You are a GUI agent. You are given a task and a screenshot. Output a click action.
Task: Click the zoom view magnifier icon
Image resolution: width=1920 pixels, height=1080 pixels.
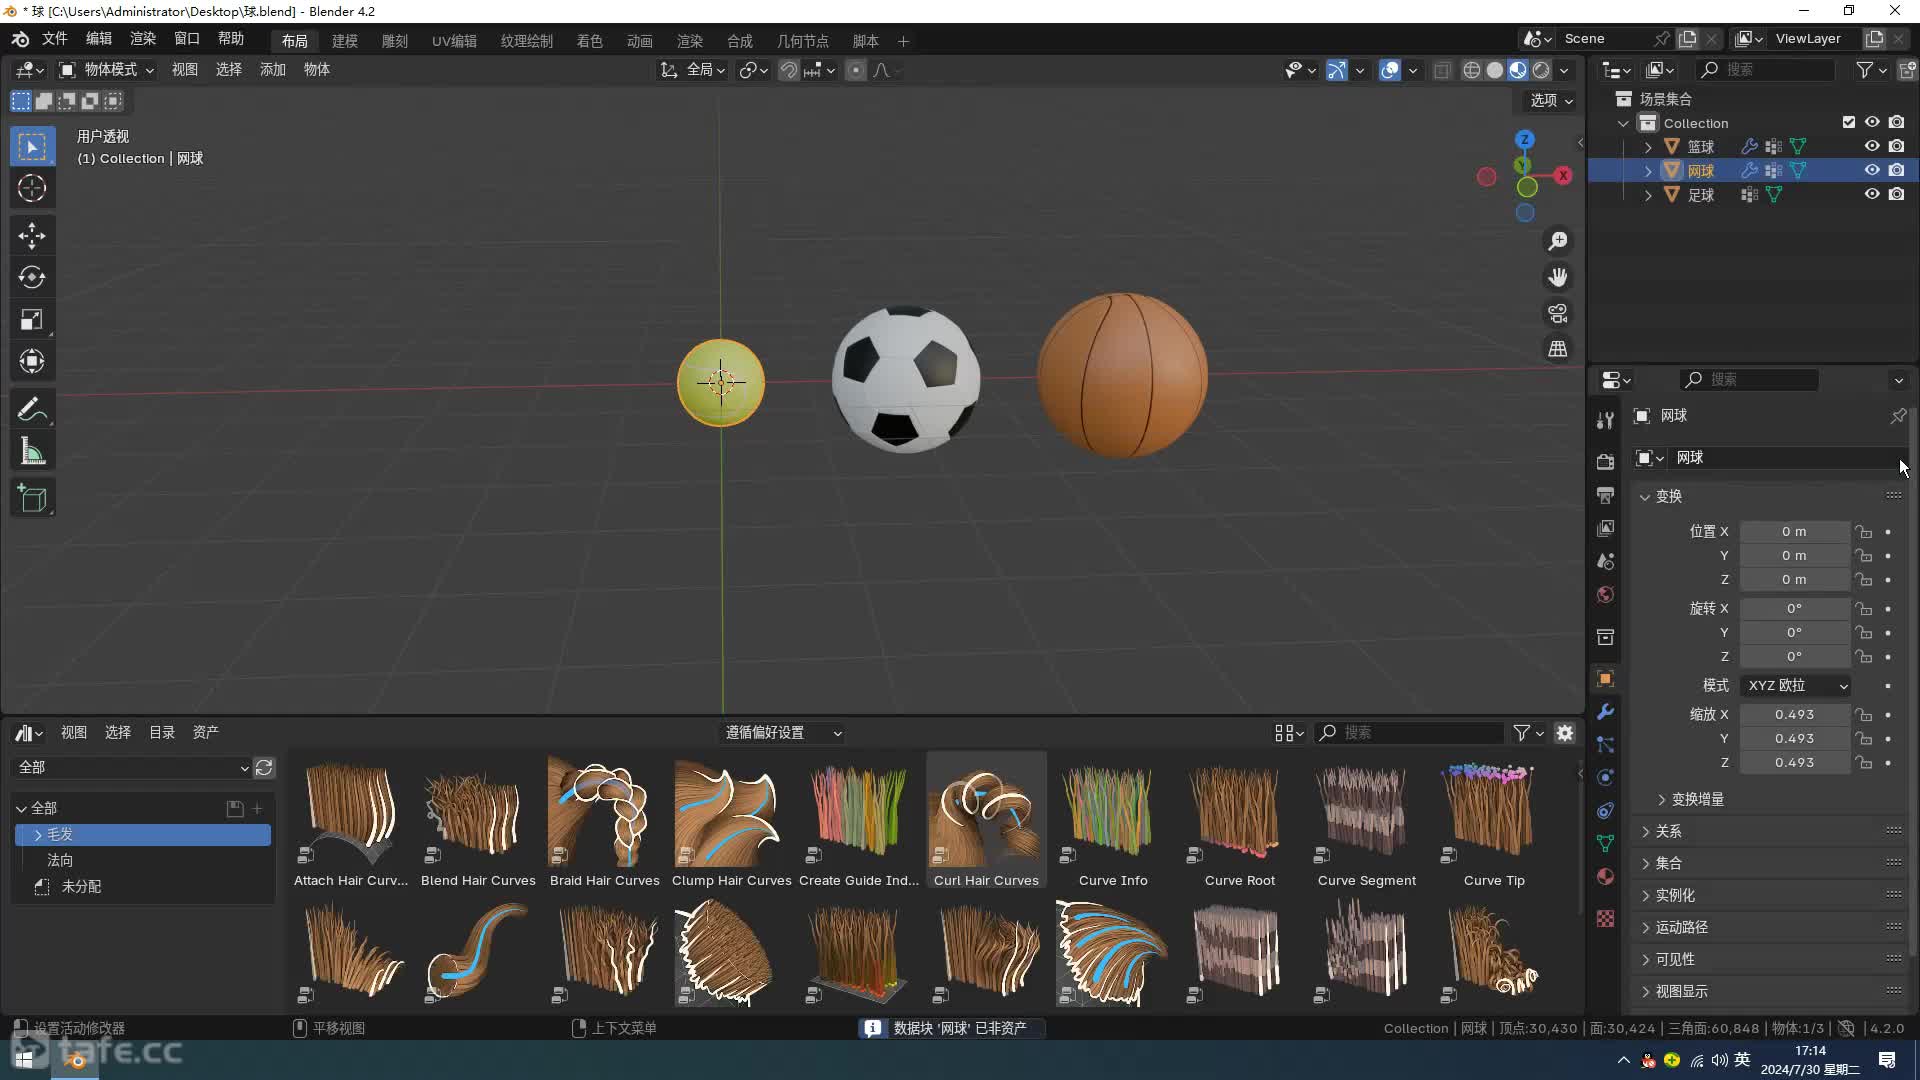tap(1558, 242)
